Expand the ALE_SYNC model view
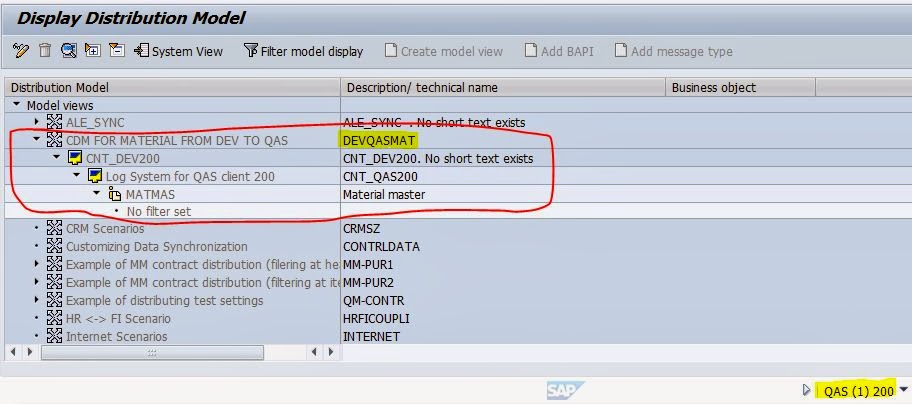912x404 pixels. click(x=37, y=123)
